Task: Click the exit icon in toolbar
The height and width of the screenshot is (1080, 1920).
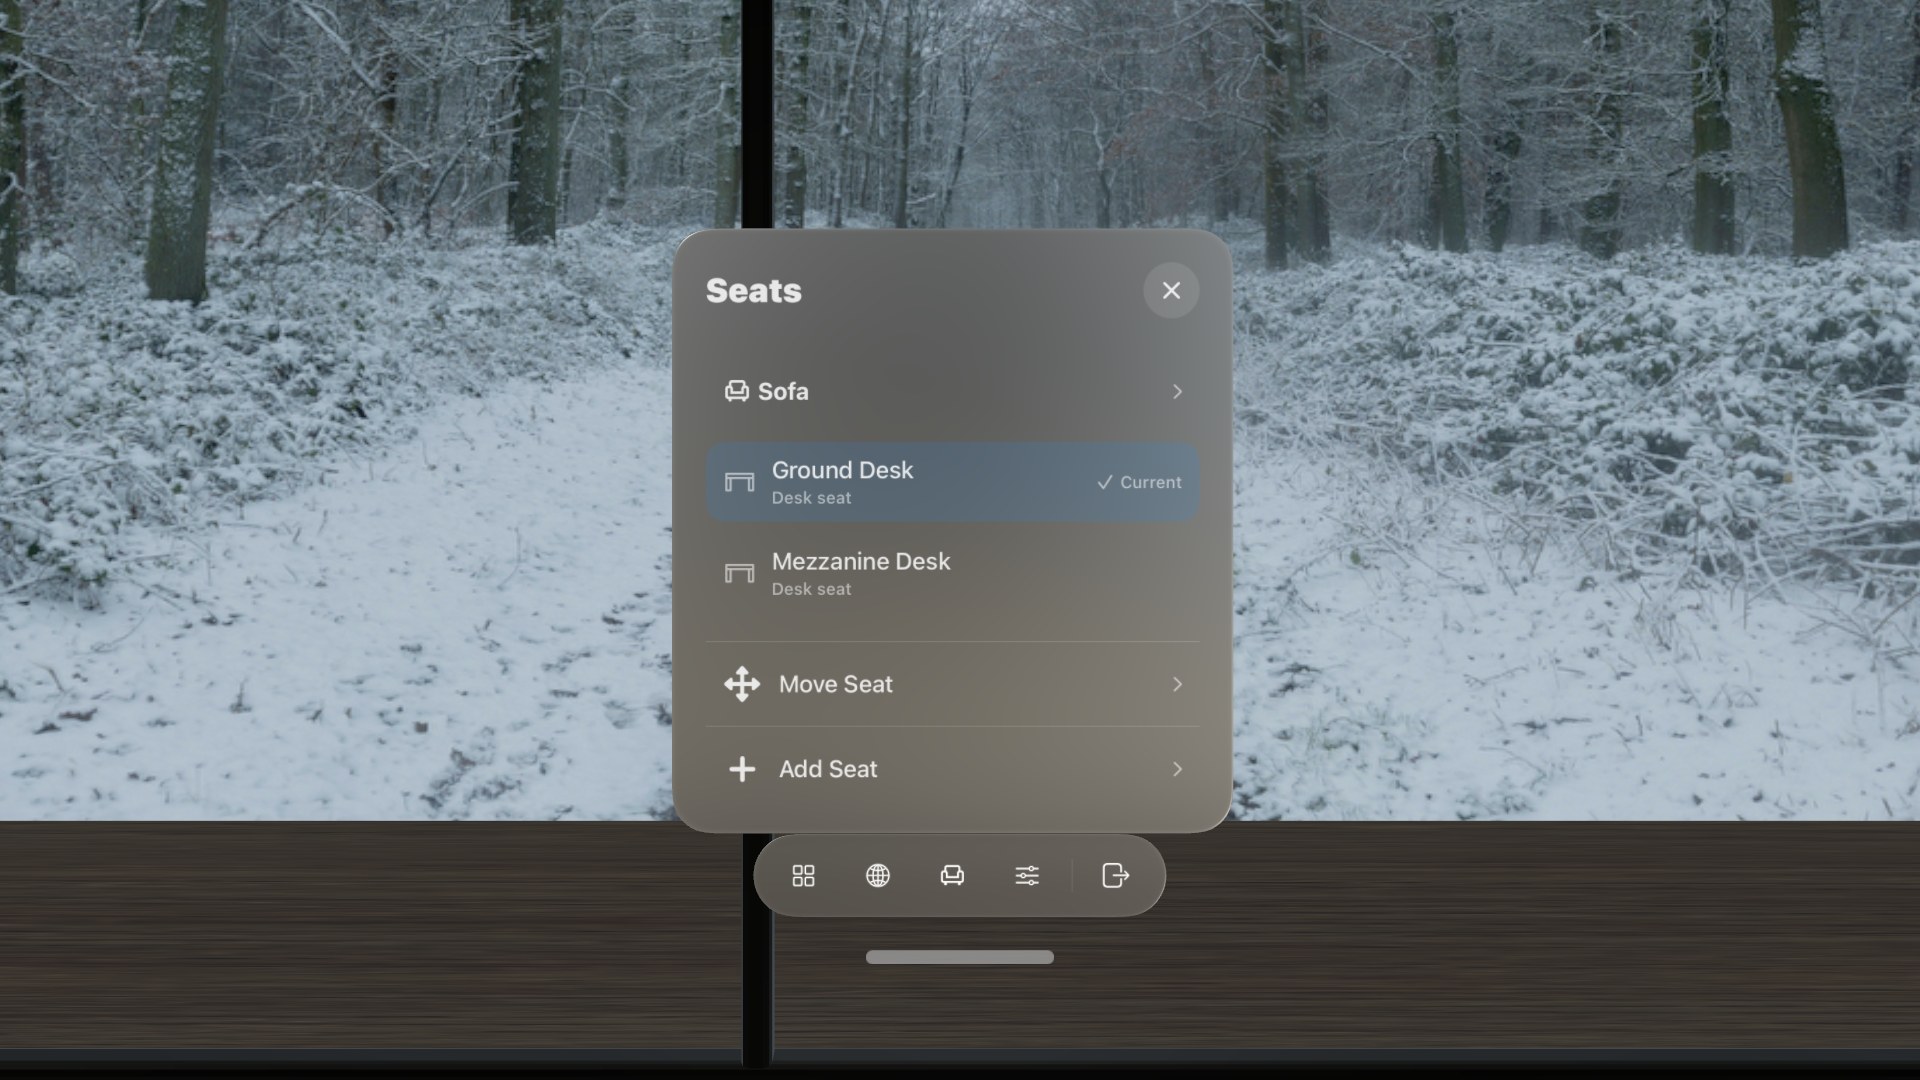Action: [x=1115, y=876]
